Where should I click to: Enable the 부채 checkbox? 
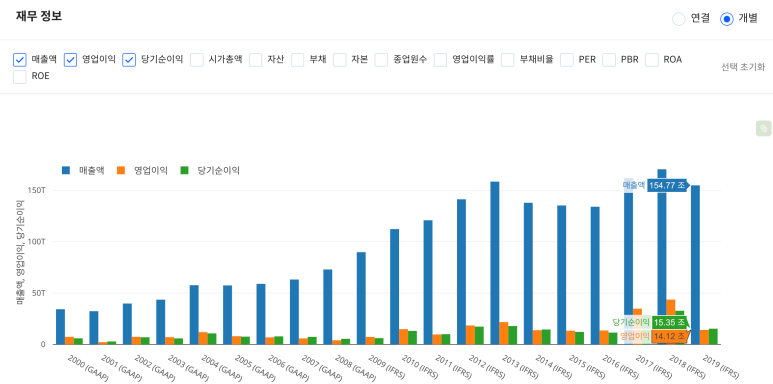(298, 60)
